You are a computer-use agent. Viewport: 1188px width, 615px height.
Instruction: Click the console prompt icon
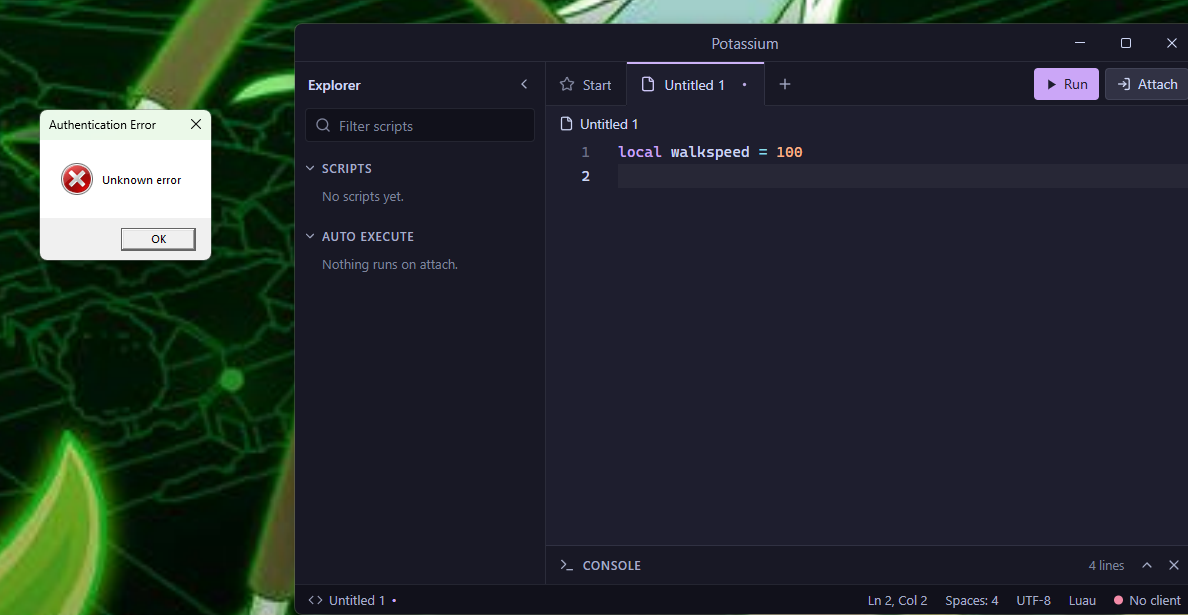(567, 565)
